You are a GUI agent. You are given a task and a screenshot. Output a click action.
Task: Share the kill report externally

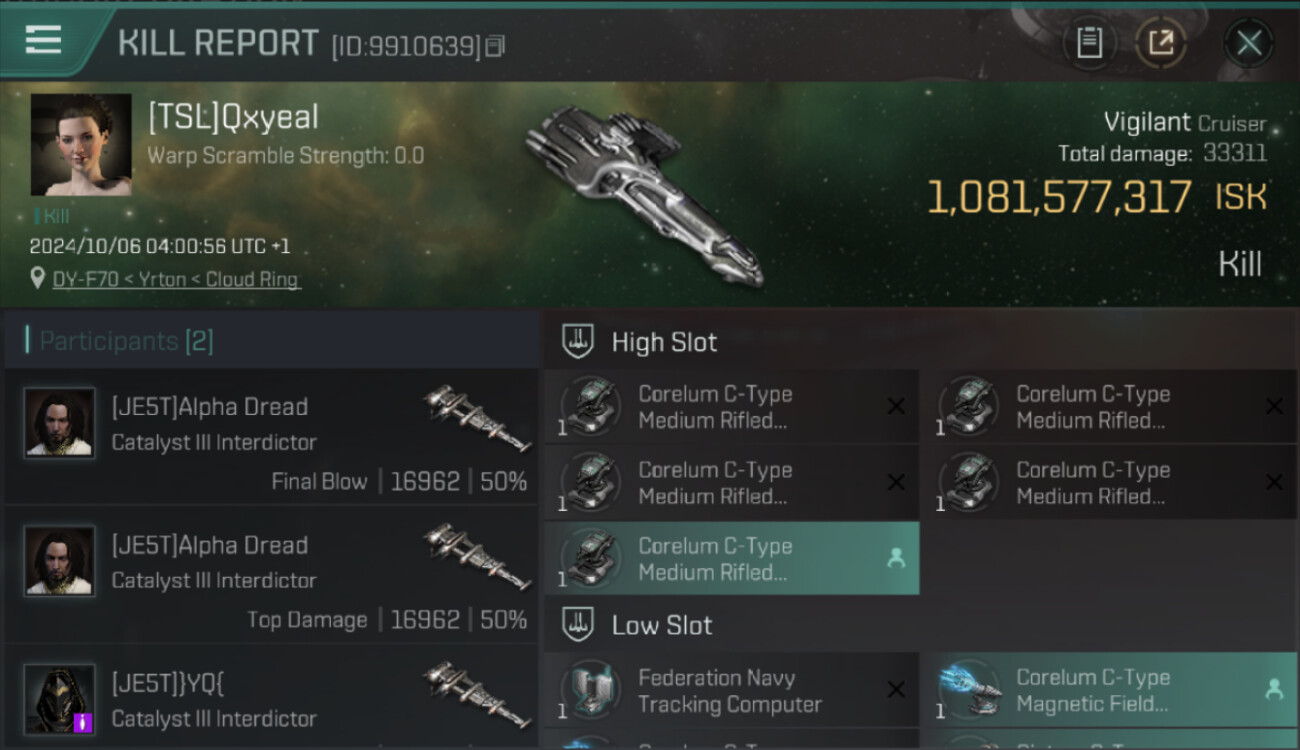(x=1161, y=42)
